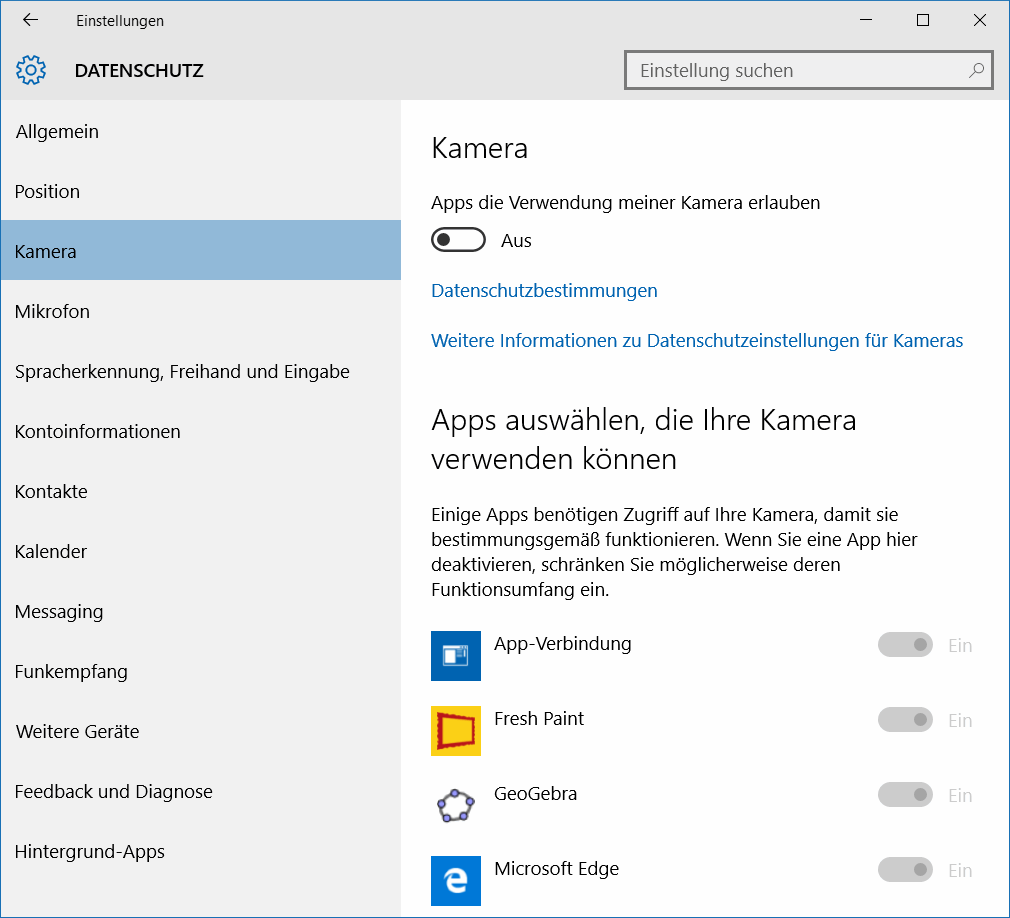Toggle camera access for Fresh Paint
1010x918 pixels.
pyautogui.click(x=905, y=720)
